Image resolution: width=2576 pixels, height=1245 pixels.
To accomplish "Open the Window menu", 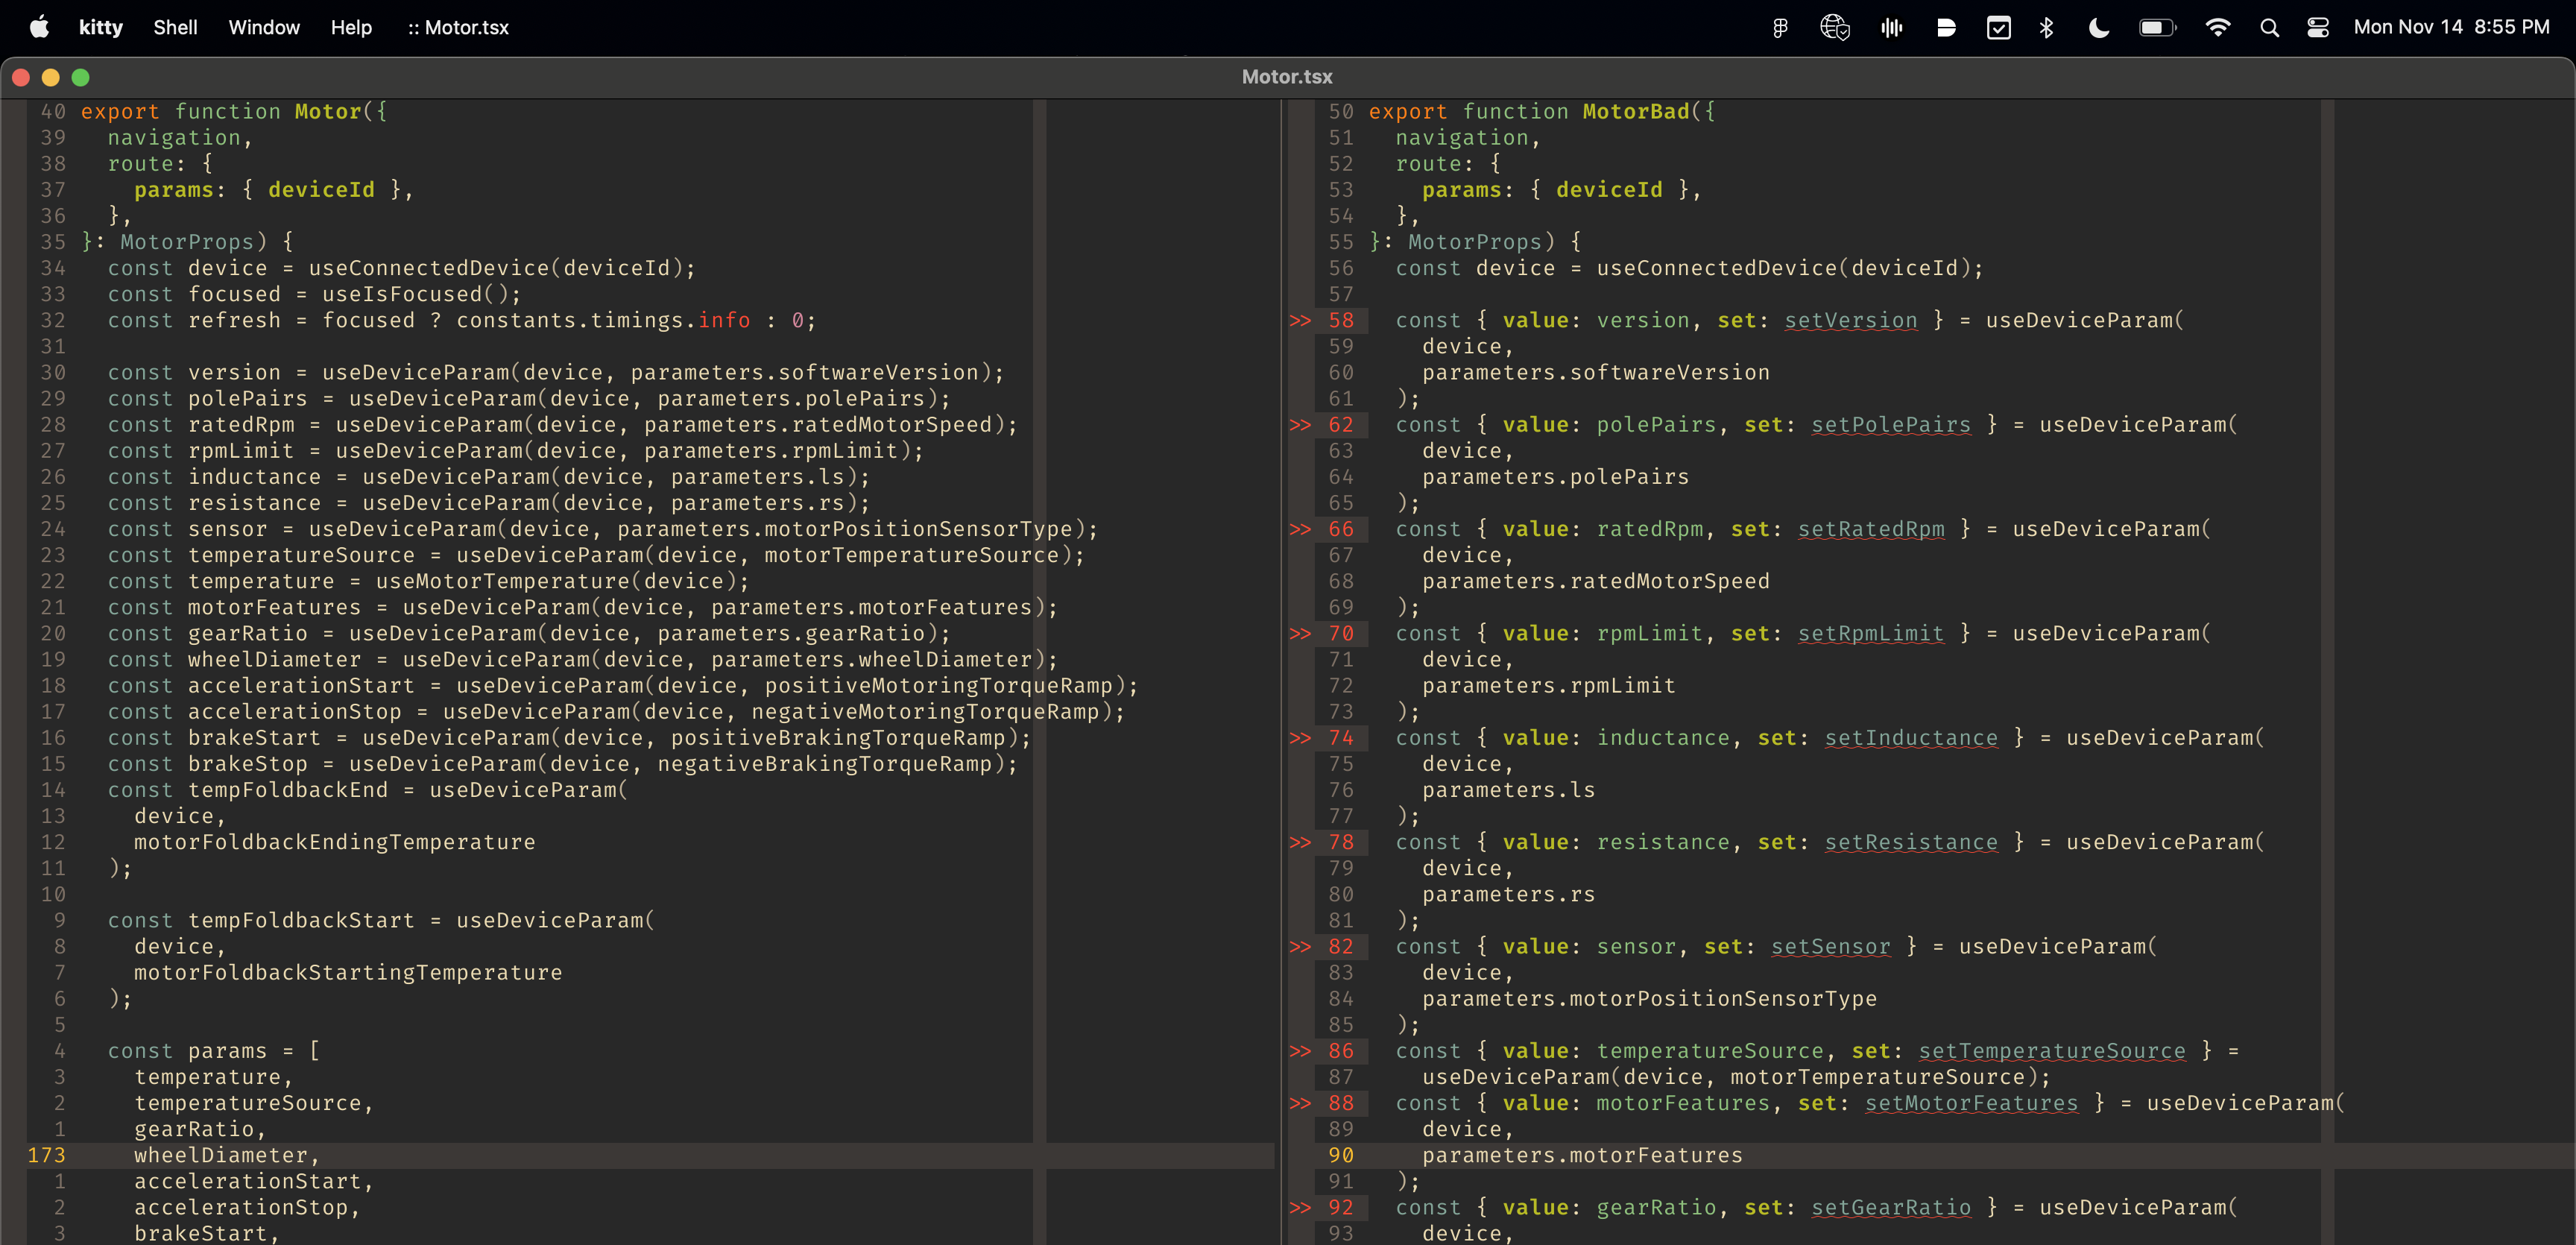I will click(x=264, y=27).
